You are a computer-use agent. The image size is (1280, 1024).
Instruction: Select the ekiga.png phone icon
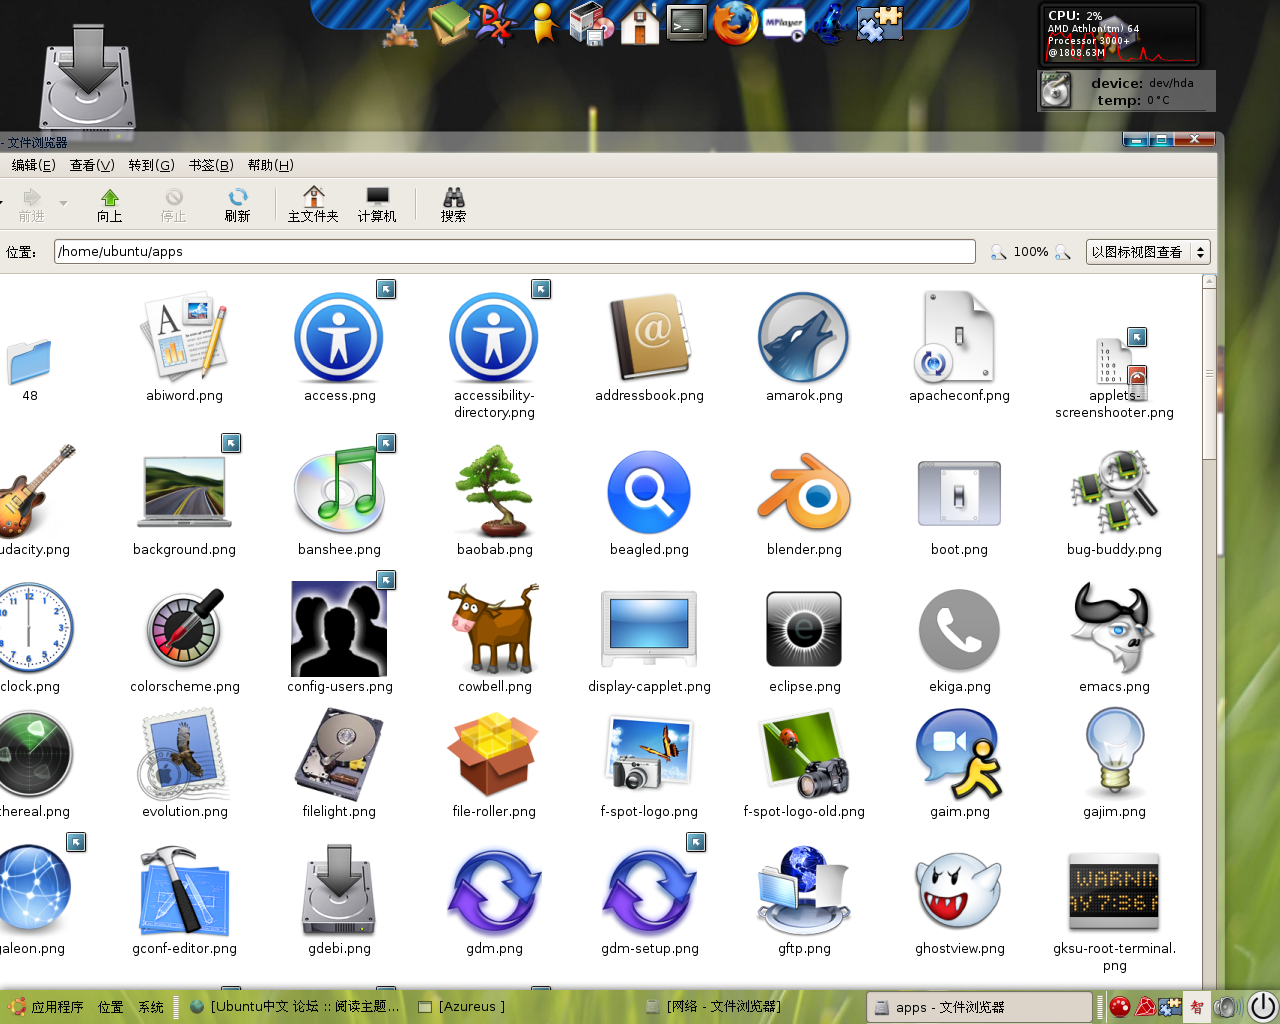959,629
